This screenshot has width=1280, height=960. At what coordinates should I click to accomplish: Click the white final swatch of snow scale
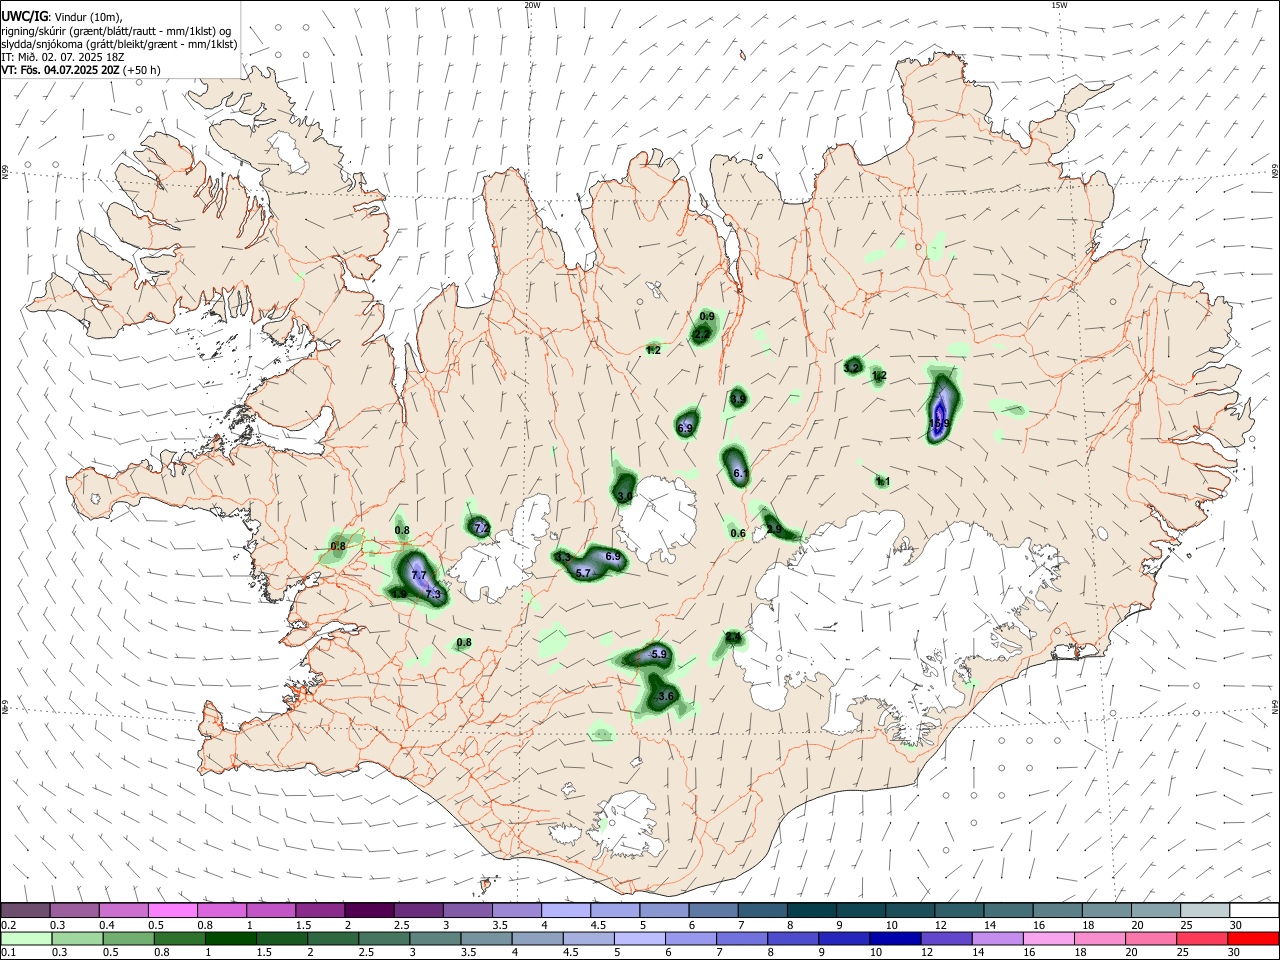click(x=1254, y=911)
